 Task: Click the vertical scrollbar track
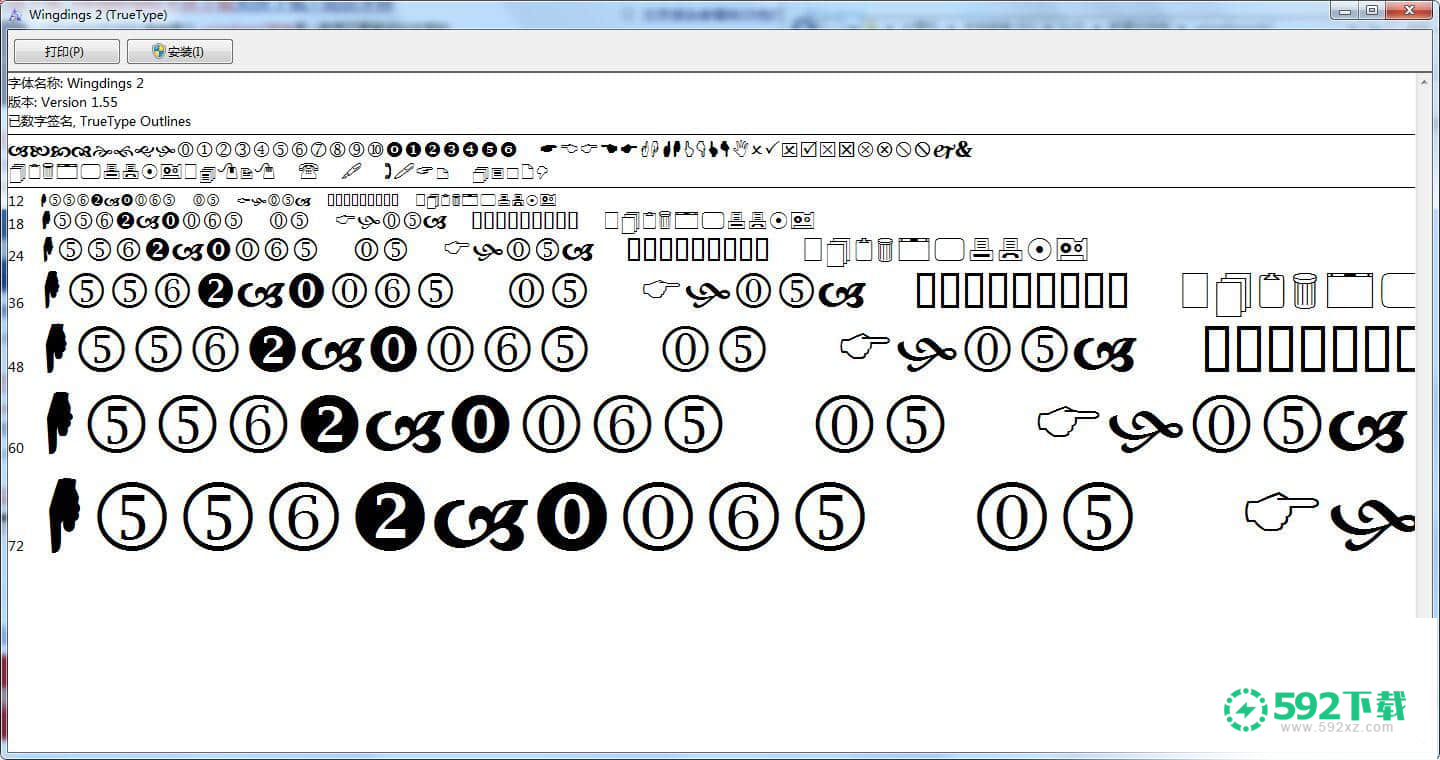(1424, 355)
